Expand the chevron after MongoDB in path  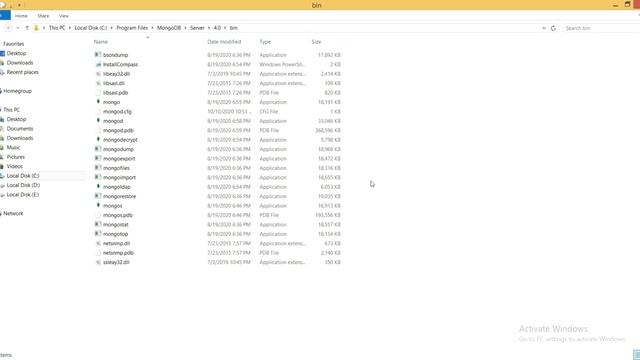point(185,28)
